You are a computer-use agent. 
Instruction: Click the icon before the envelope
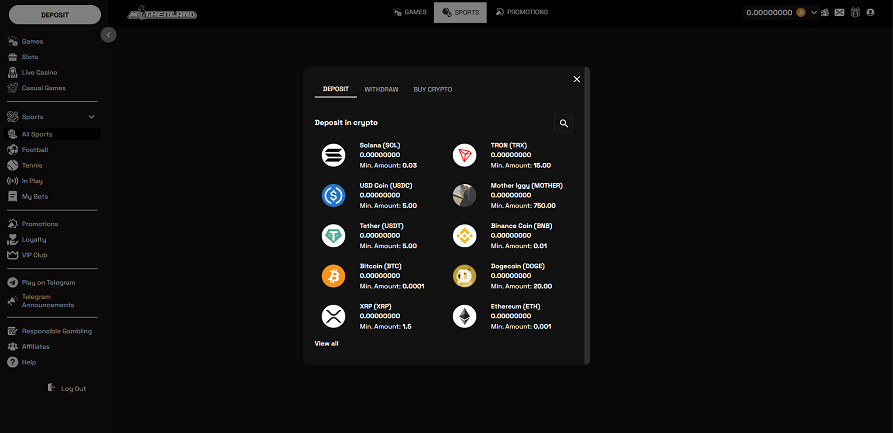tap(825, 12)
